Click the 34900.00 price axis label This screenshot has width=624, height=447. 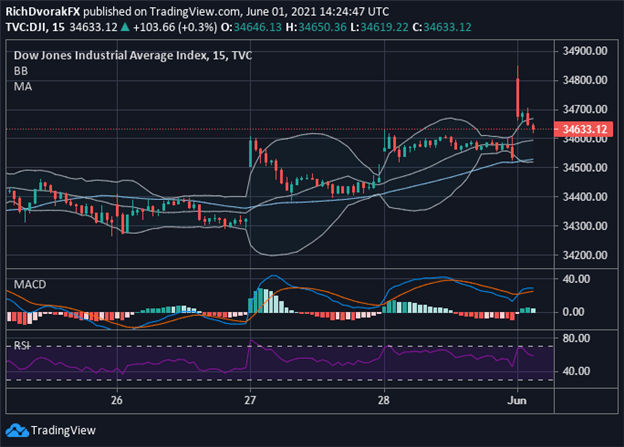click(x=585, y=51)
